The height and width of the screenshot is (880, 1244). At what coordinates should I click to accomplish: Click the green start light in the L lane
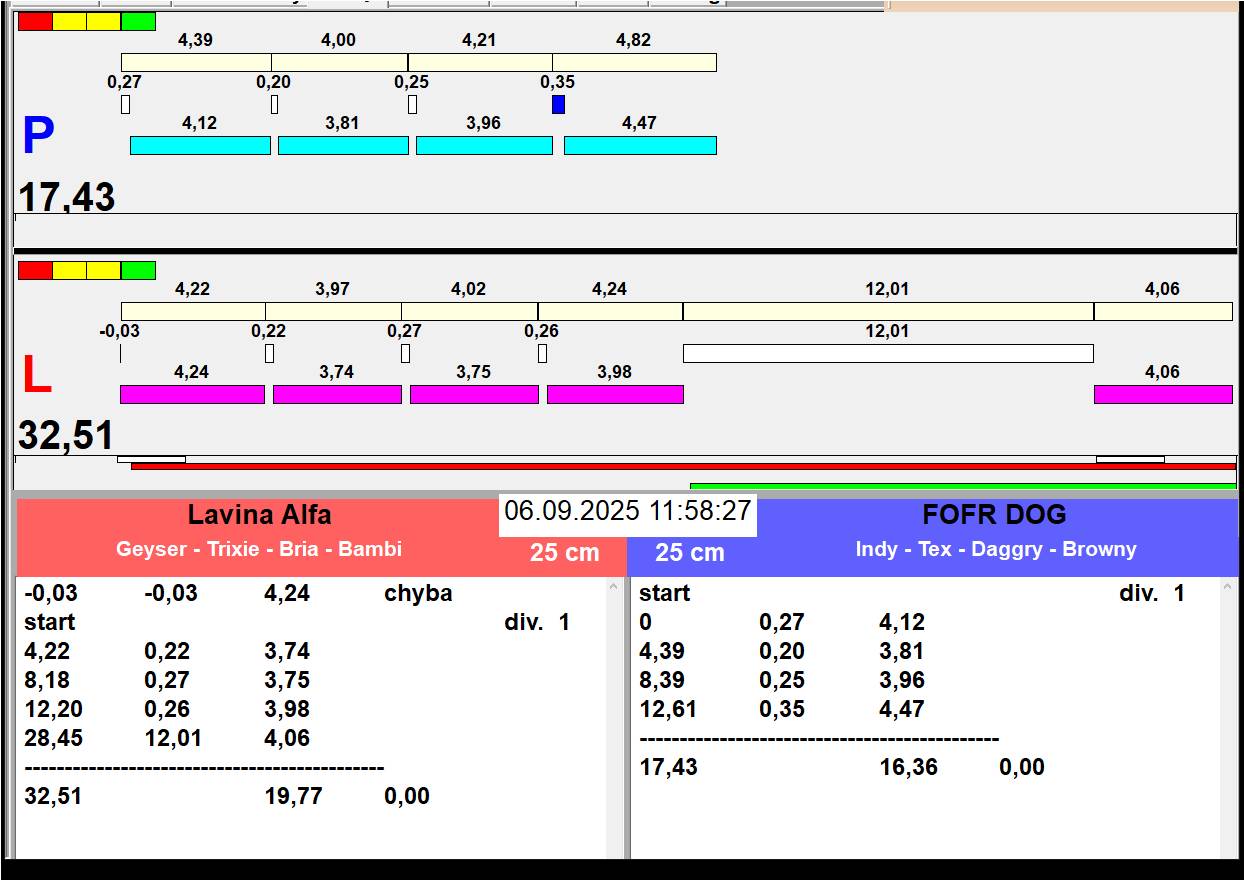tap(138, 270)
